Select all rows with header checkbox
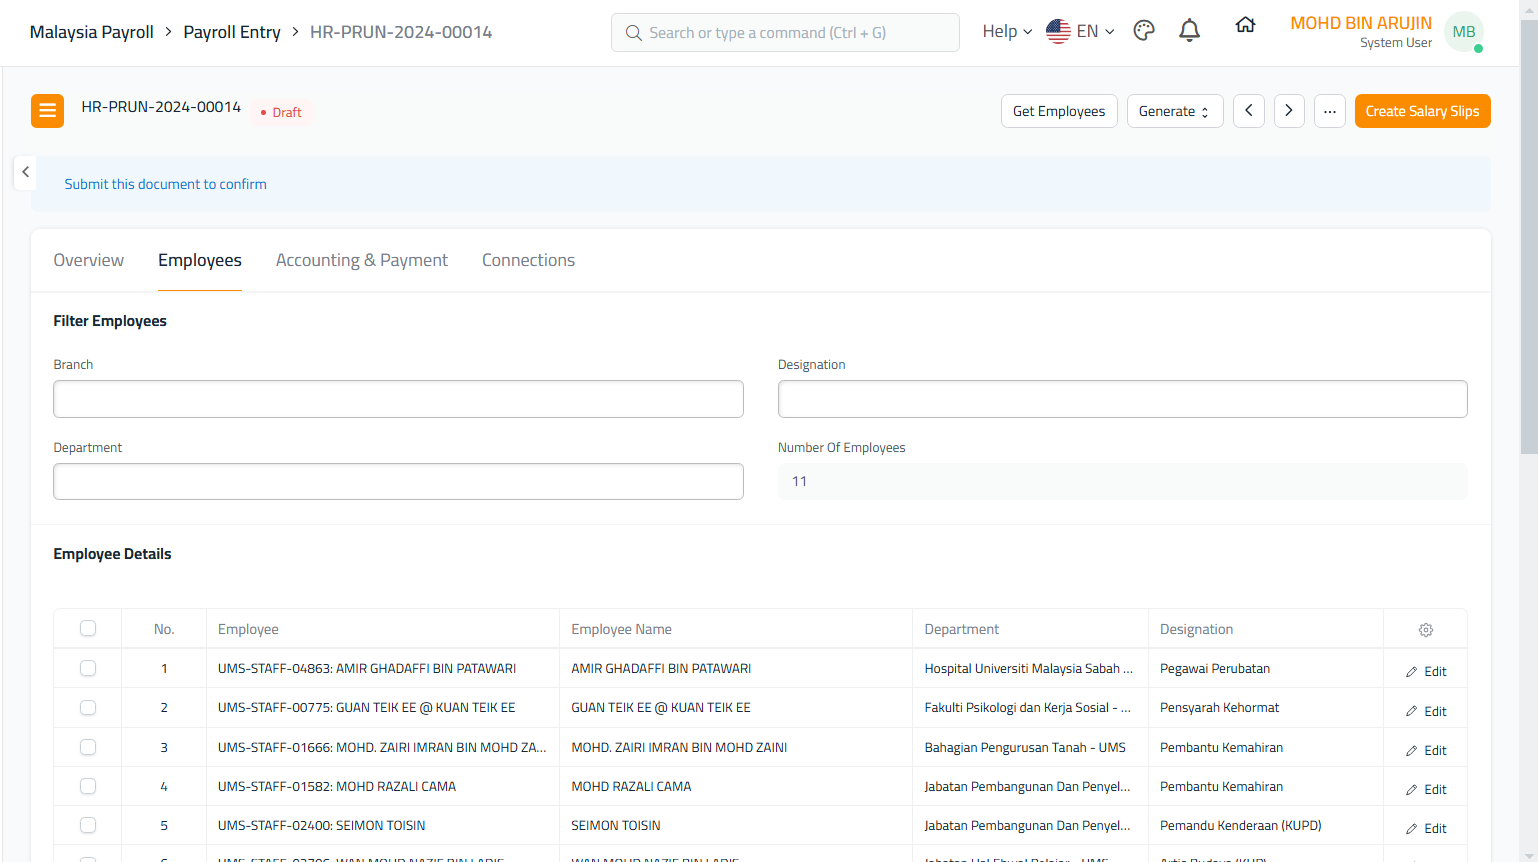1538x862 pixels. tap(88, 629)
